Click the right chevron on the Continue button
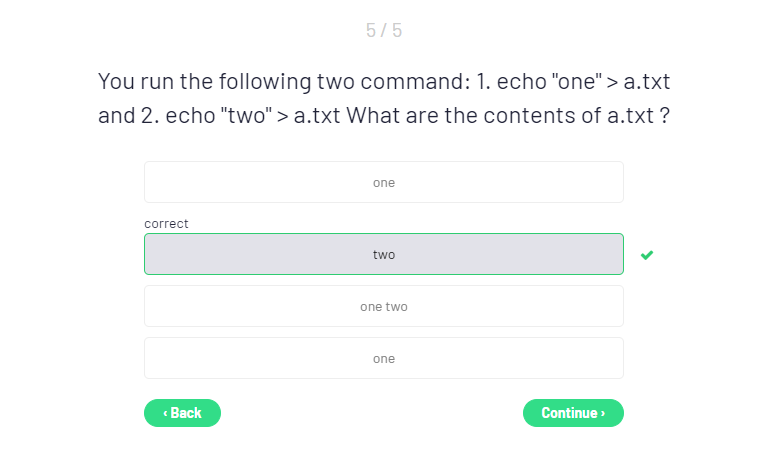This screenshot has width=775, height=461. coord(603,413)
